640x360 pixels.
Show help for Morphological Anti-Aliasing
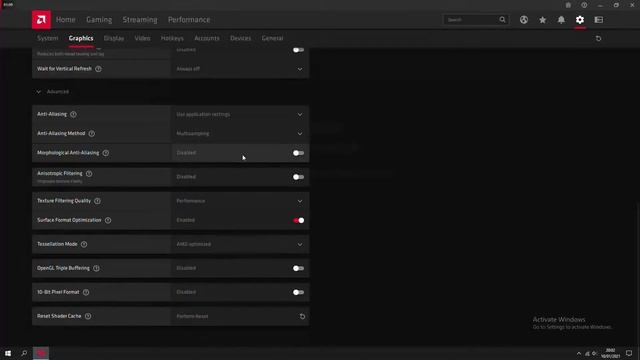(x=106, y=153)
